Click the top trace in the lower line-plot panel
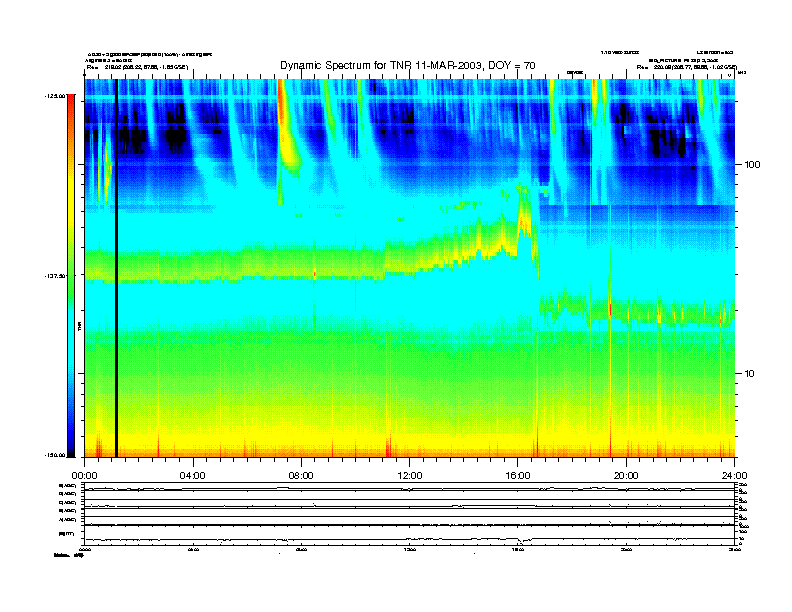Screen dimensions: 792x612 pos(409,488)
